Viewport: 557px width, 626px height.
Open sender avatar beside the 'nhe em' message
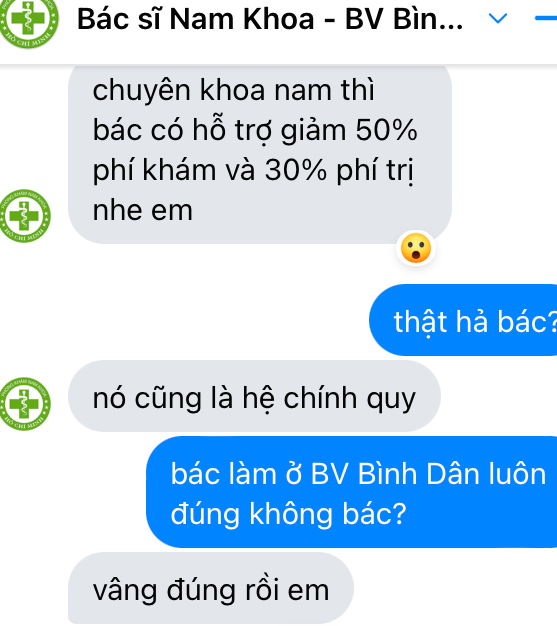[x=25, y=216]
